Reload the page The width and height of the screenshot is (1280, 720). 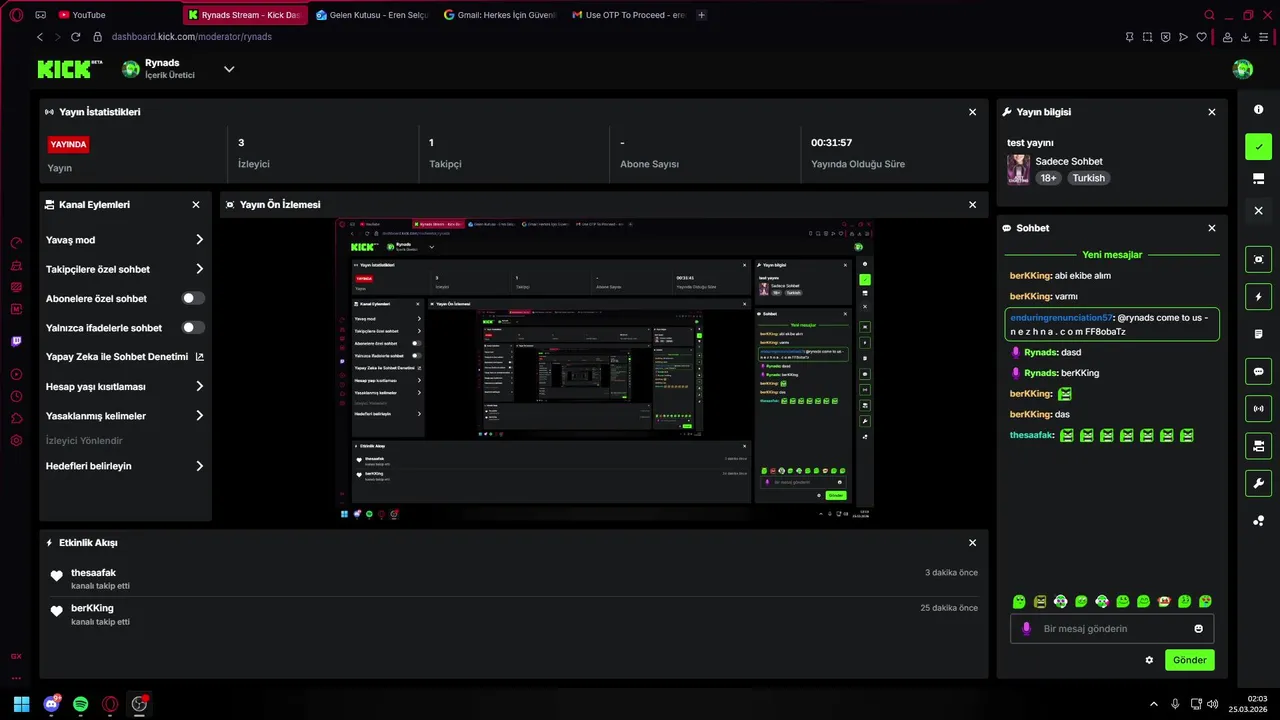point(75,37)
